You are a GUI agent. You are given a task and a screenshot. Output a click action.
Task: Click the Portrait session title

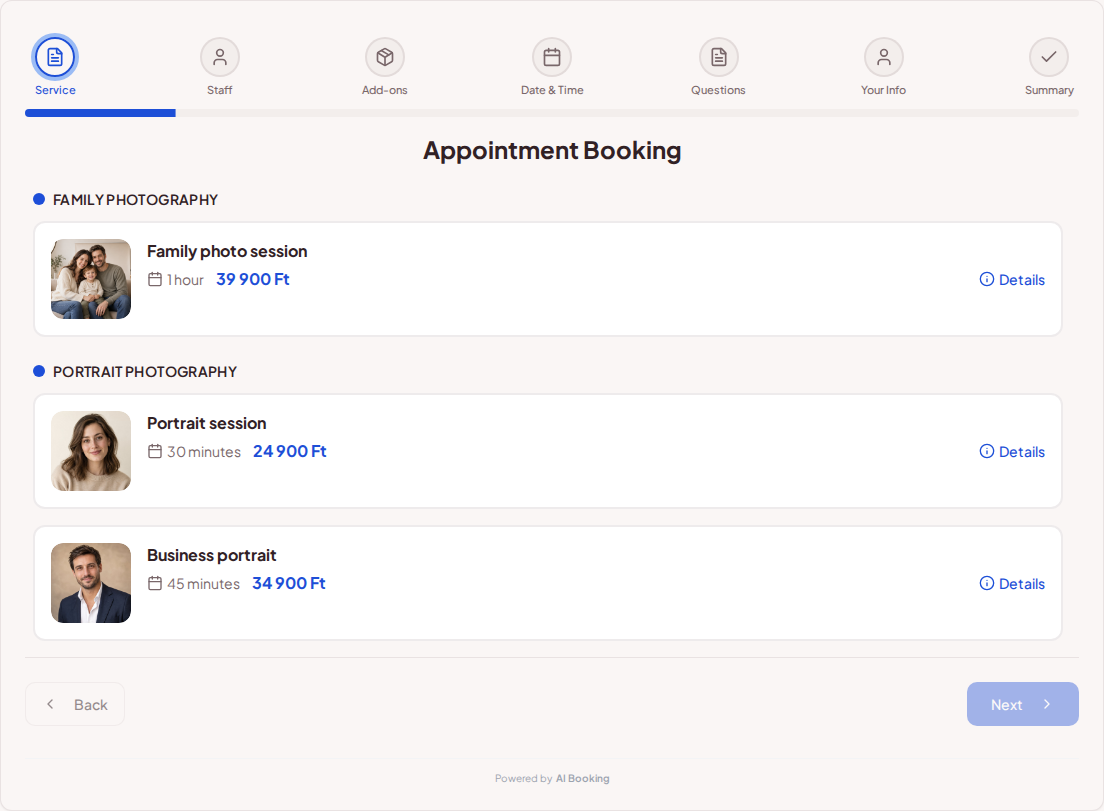[x=206, y=423]
